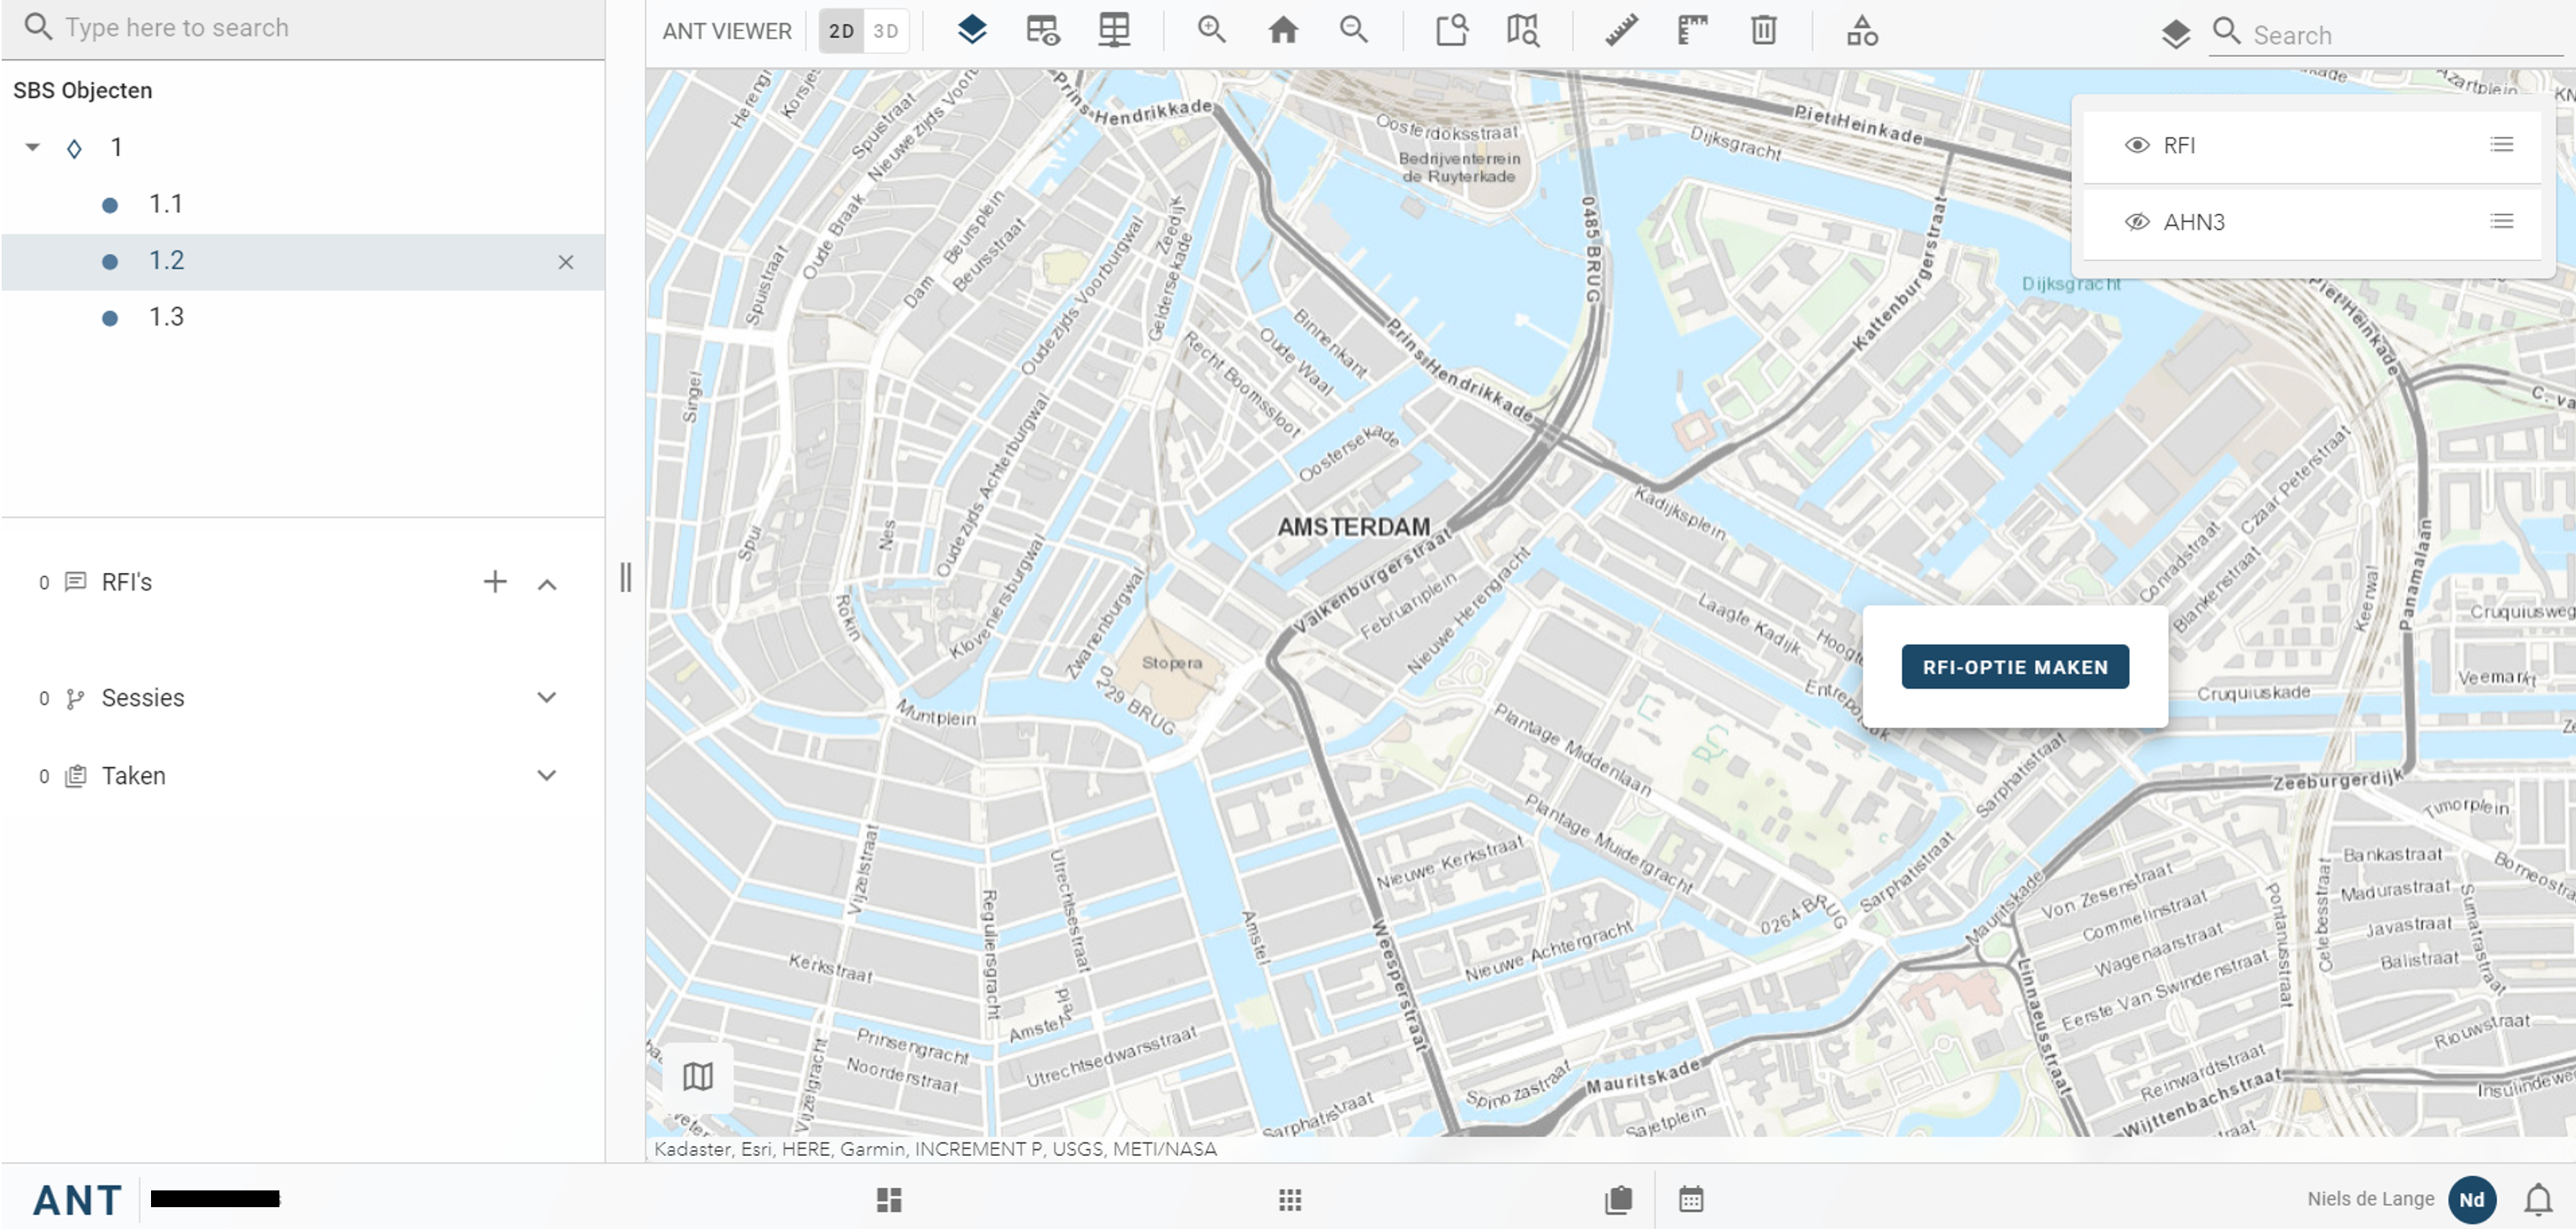The height and width of the screenshot is (1229, 2576).
Task: Click the home extent icon
Action: coord(1283,31)
